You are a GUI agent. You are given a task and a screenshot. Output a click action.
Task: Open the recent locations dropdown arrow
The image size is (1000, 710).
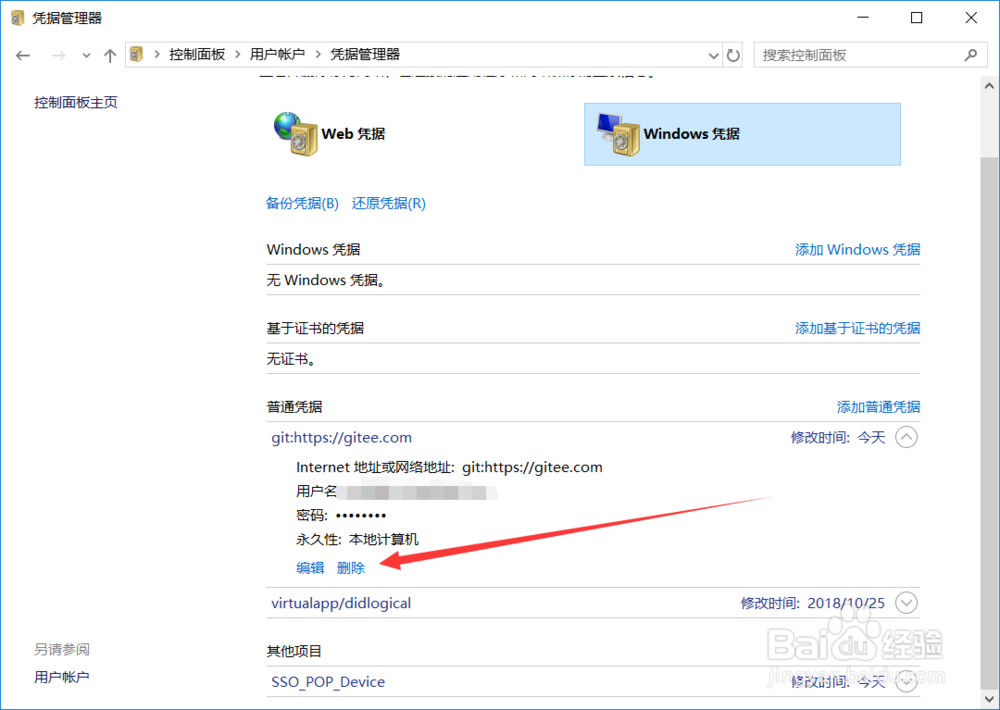86,55
